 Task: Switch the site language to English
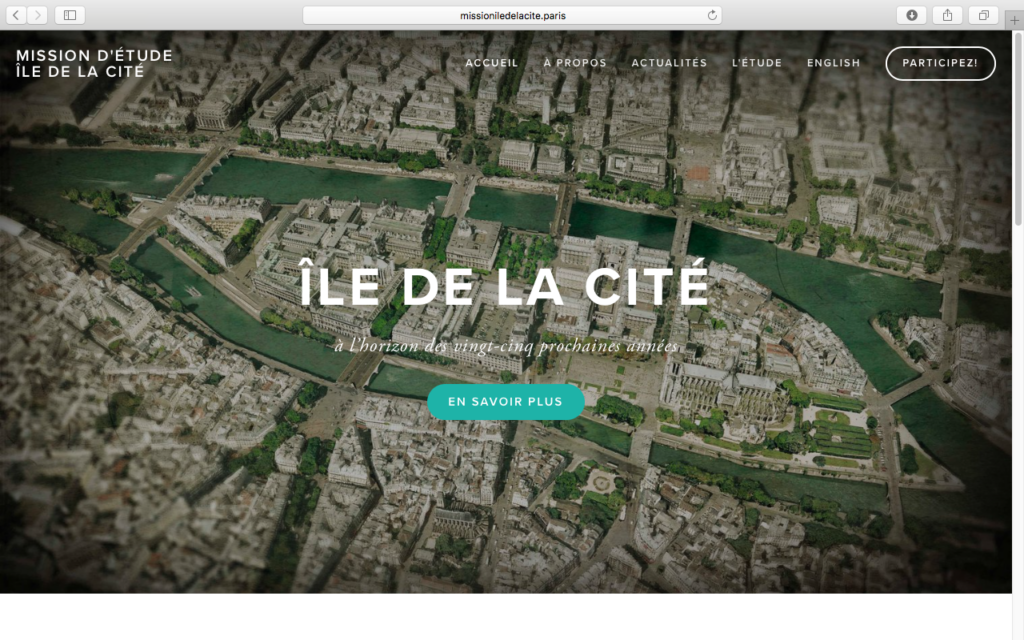pos(833,63)
